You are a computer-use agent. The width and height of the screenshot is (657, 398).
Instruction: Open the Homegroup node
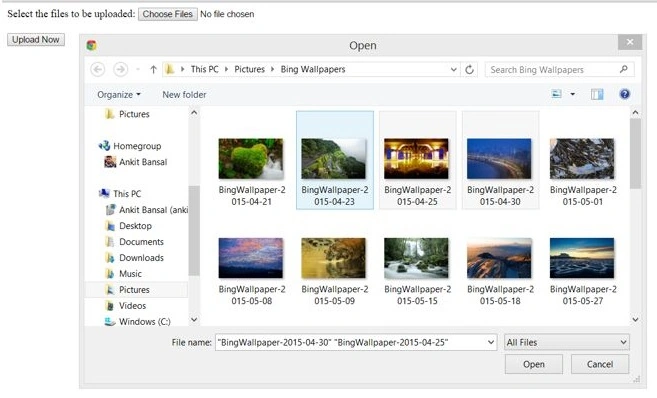pyautogui.click(x=130, y=146)
